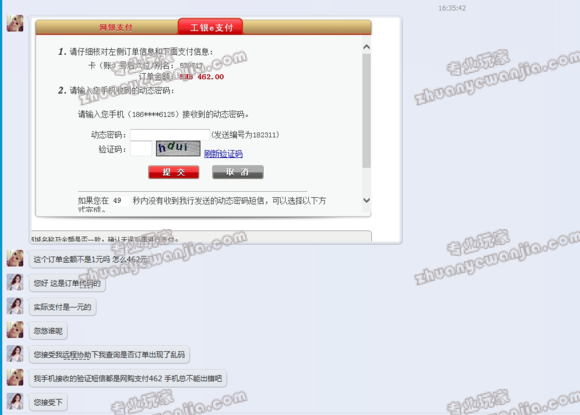Click the avatar next to 您好 这是订单代码的
The height and width of the screenshot is (415, 580).
point(15,282)
